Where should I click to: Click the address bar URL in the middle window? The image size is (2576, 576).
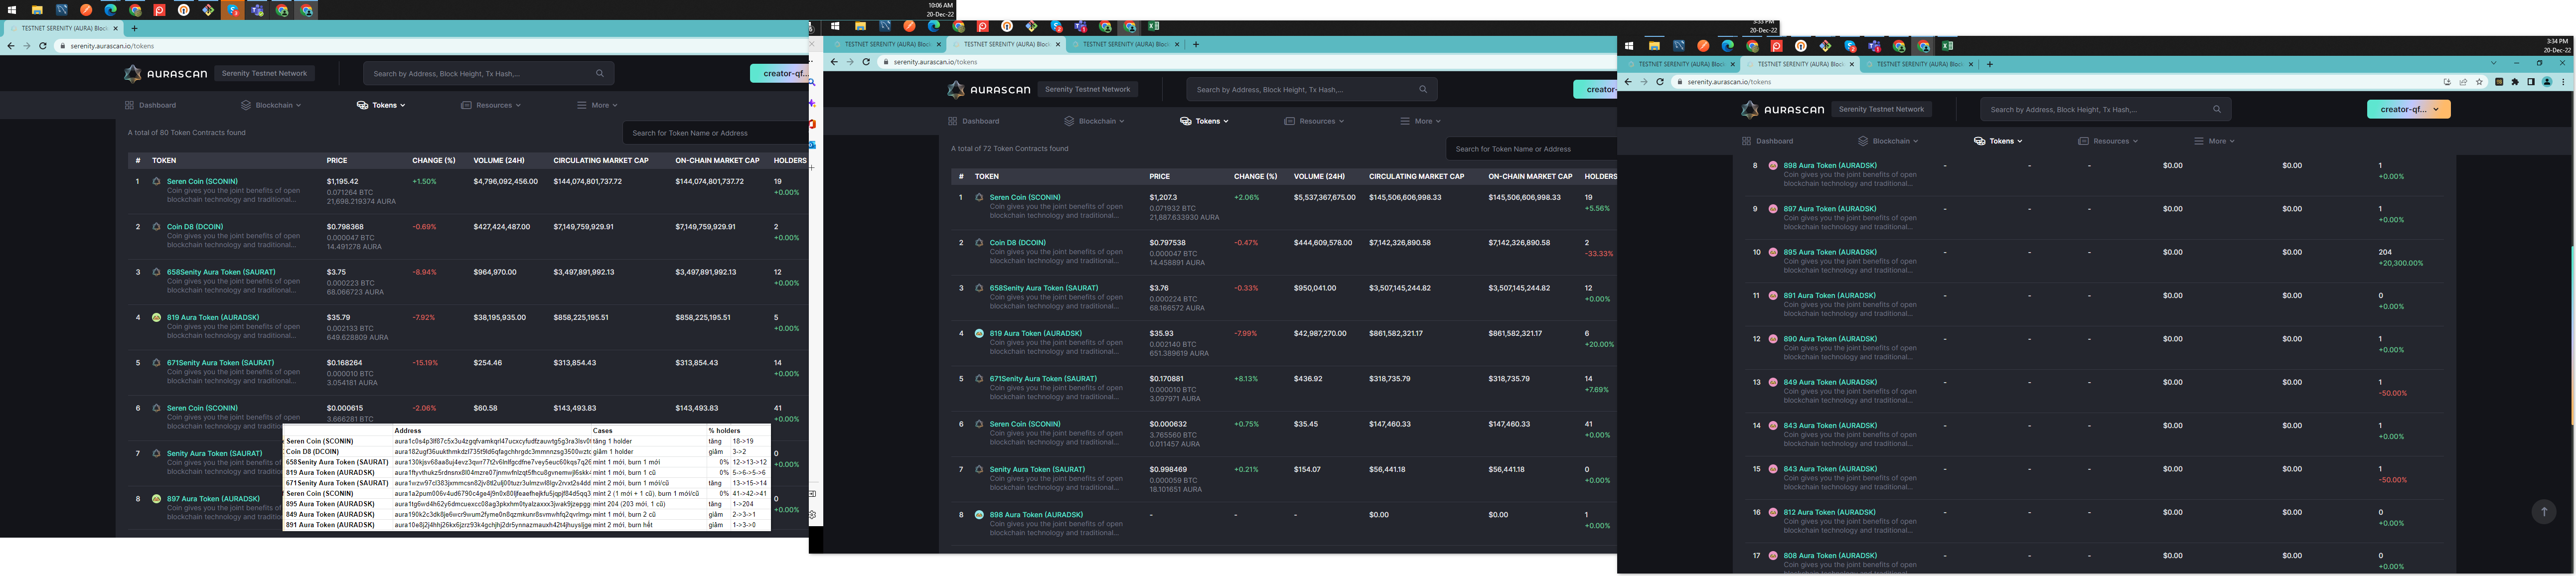coord(935,62)
